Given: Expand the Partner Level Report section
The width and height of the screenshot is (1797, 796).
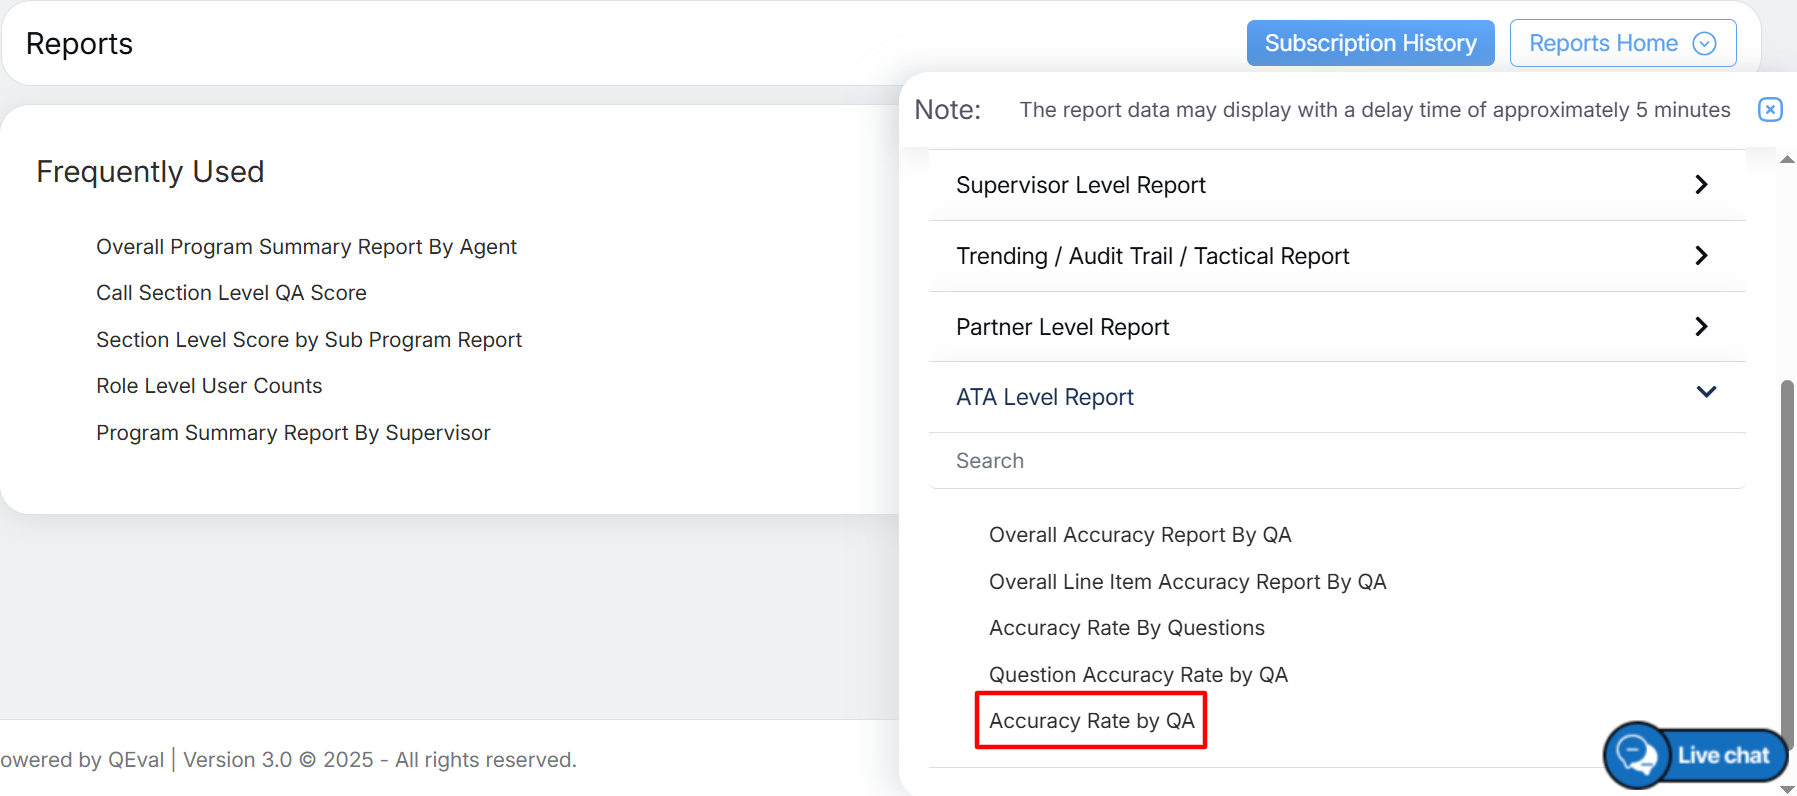Looking at the screenshot, I should 1336,327.
